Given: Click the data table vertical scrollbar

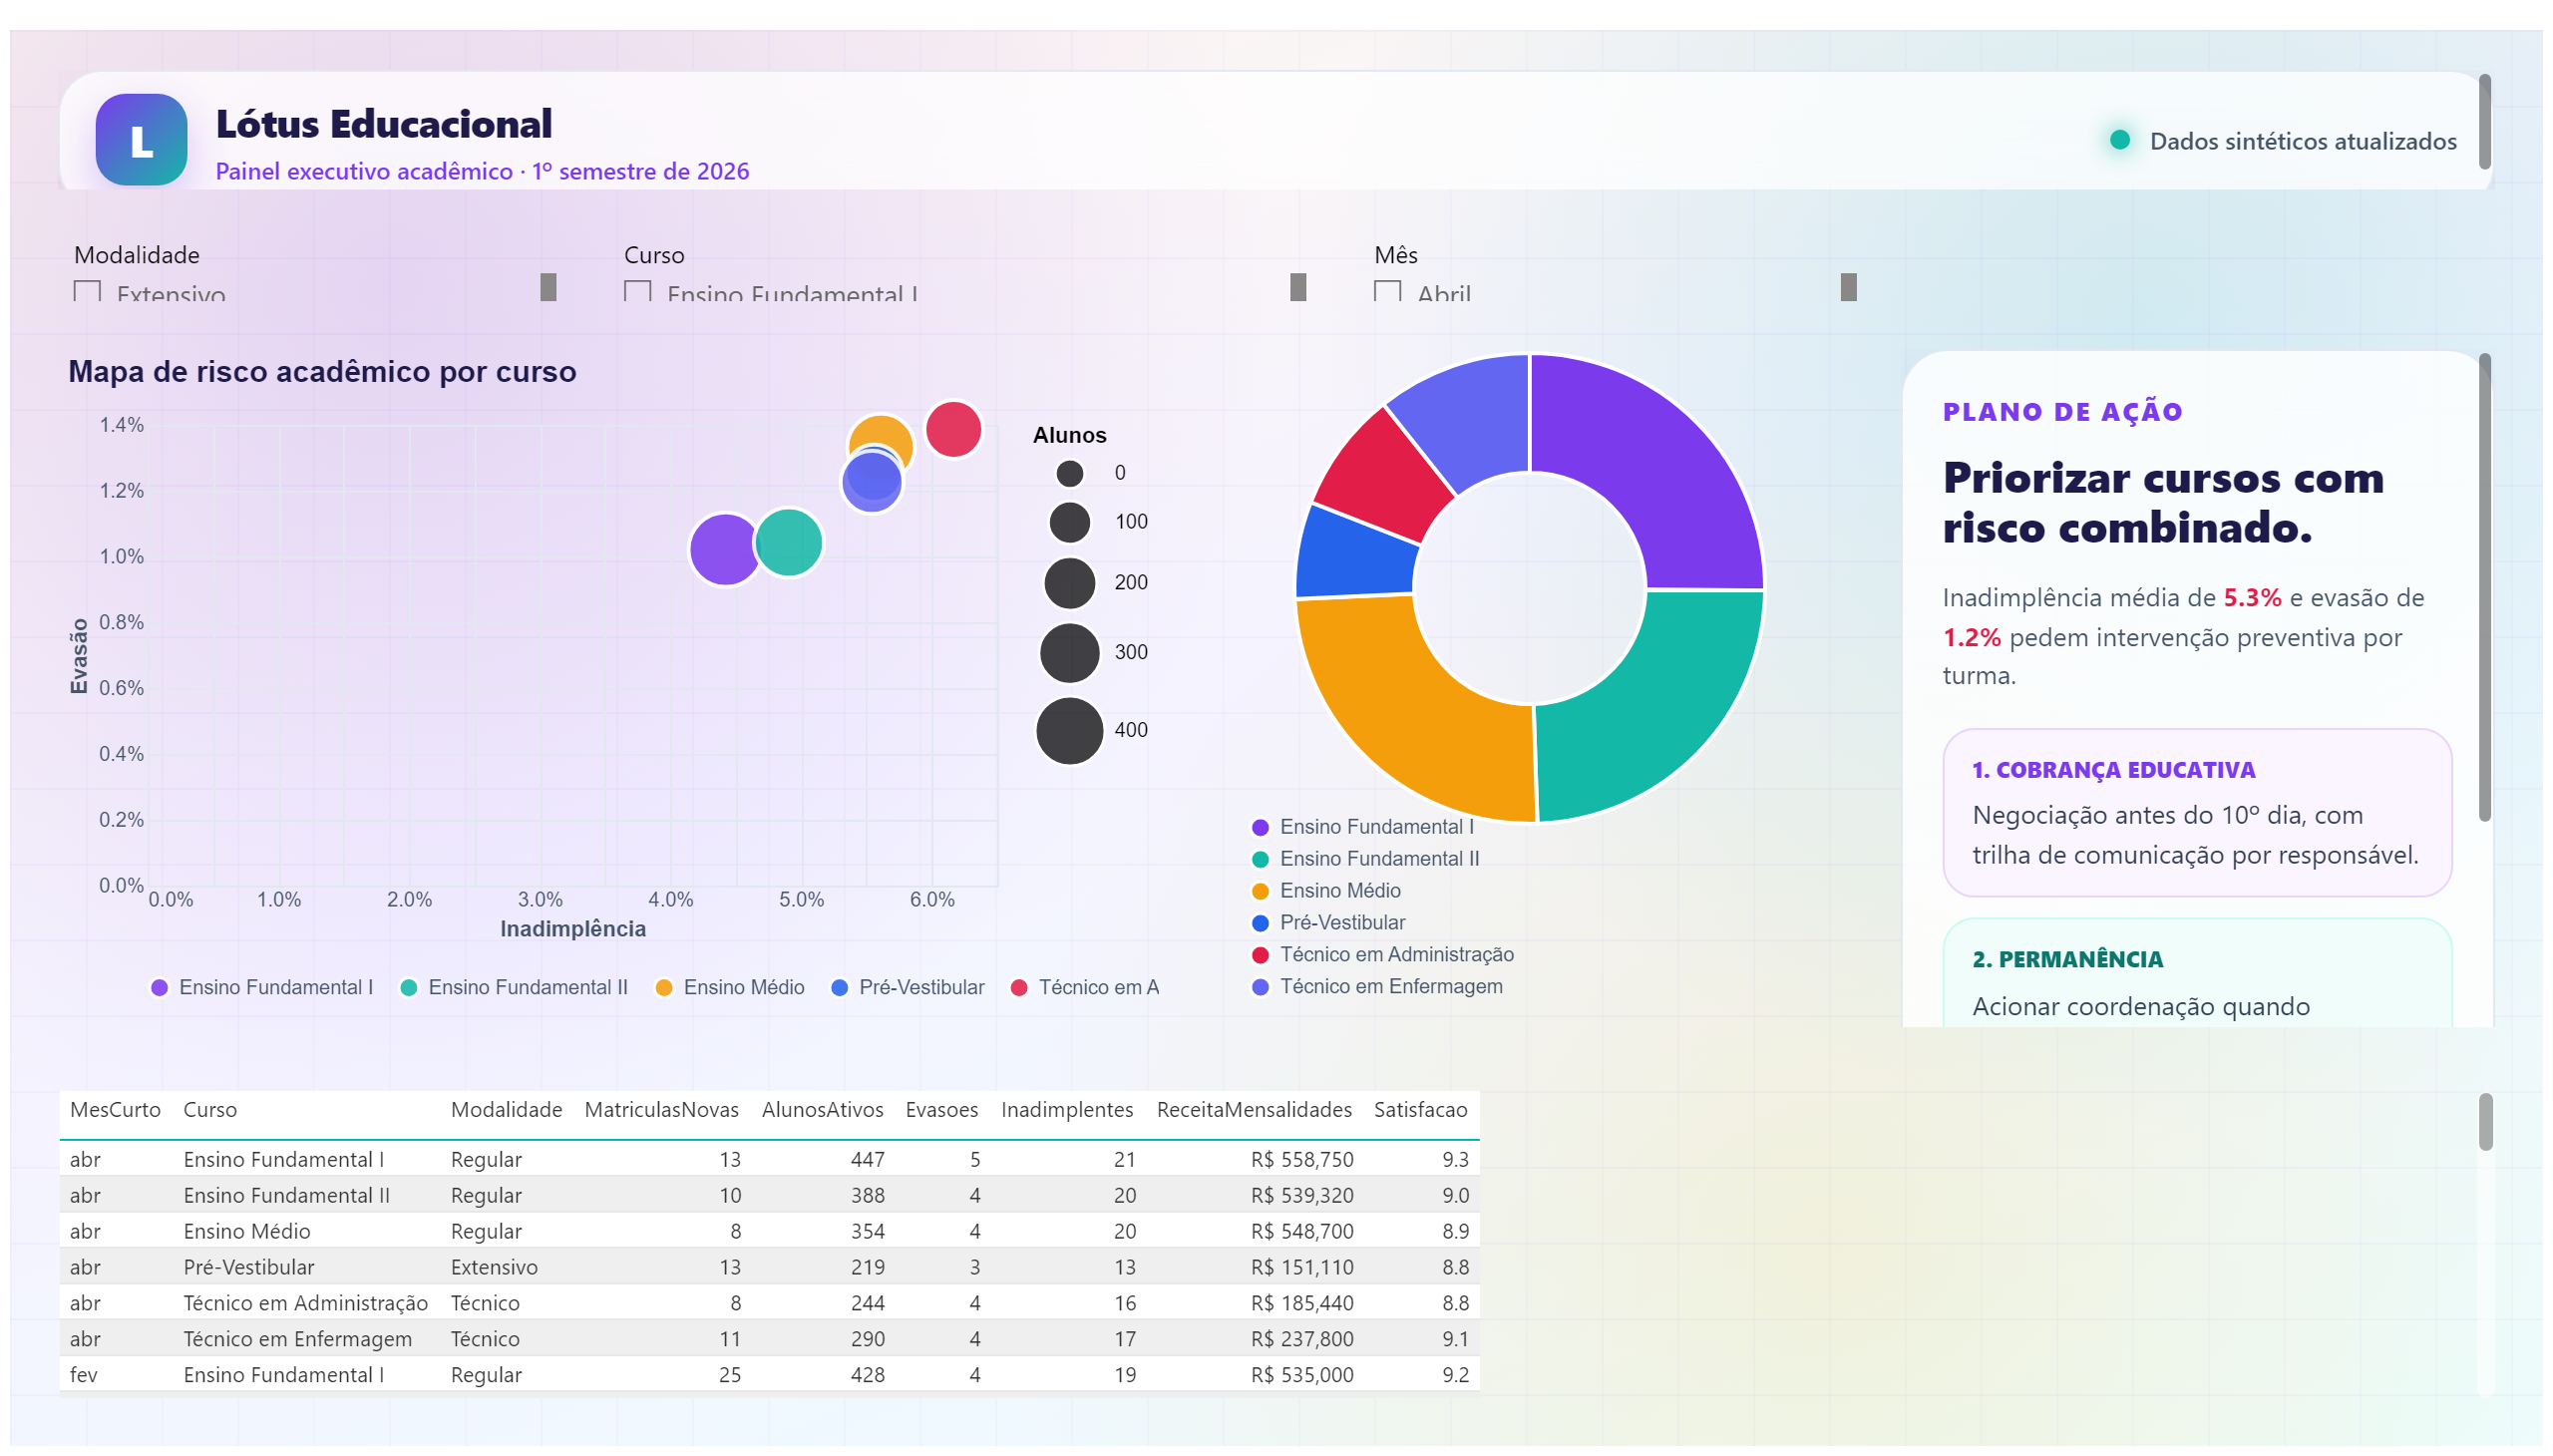Looking at the screenshot, I should click(2485, 1121).
